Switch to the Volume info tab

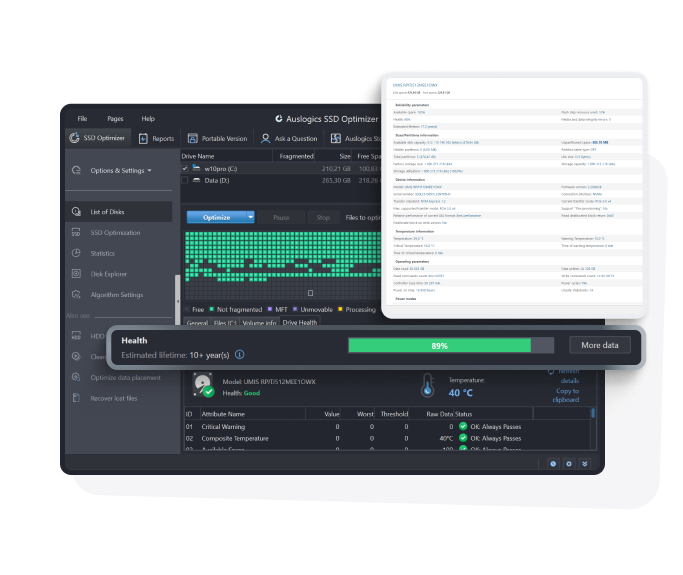pos(260,323)
